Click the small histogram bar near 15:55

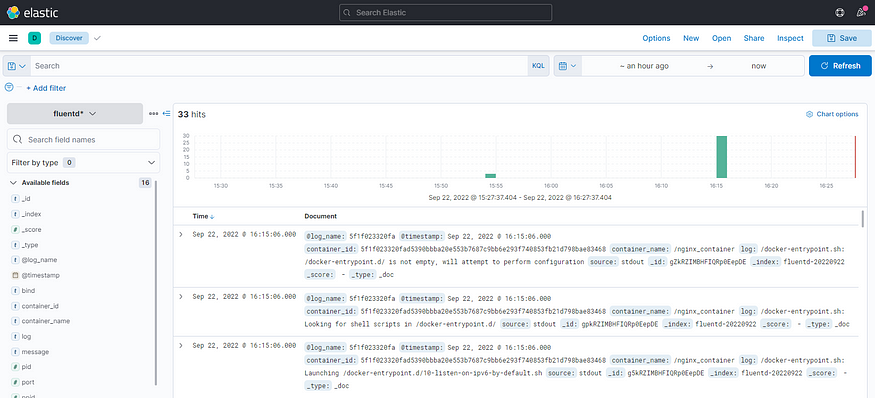pos(491,176)
